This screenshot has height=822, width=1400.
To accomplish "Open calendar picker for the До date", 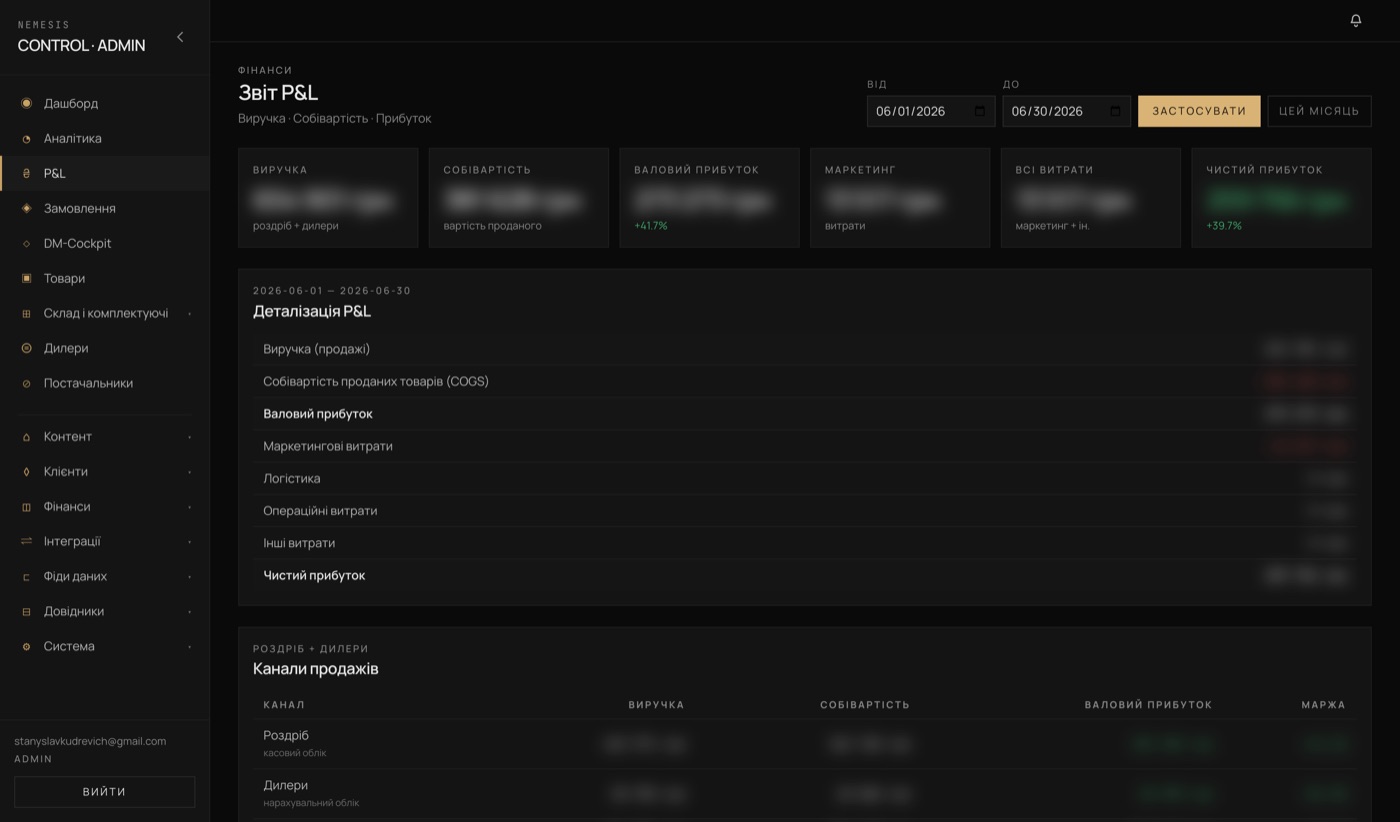I will point(1116,111).
